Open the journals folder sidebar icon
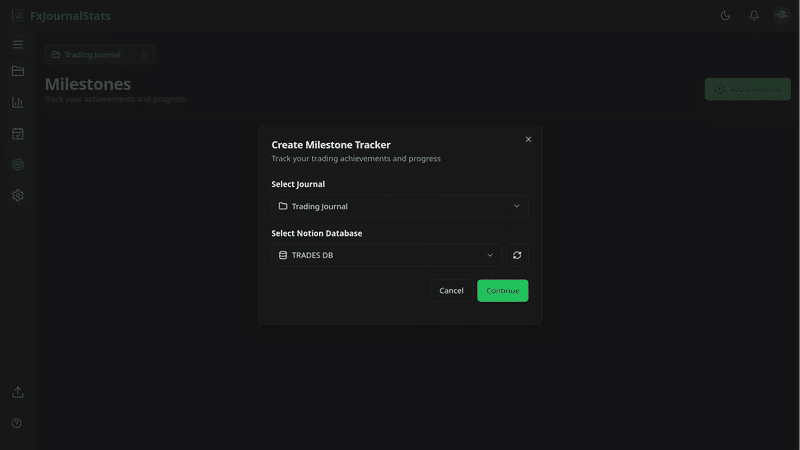 pos(18,71)
